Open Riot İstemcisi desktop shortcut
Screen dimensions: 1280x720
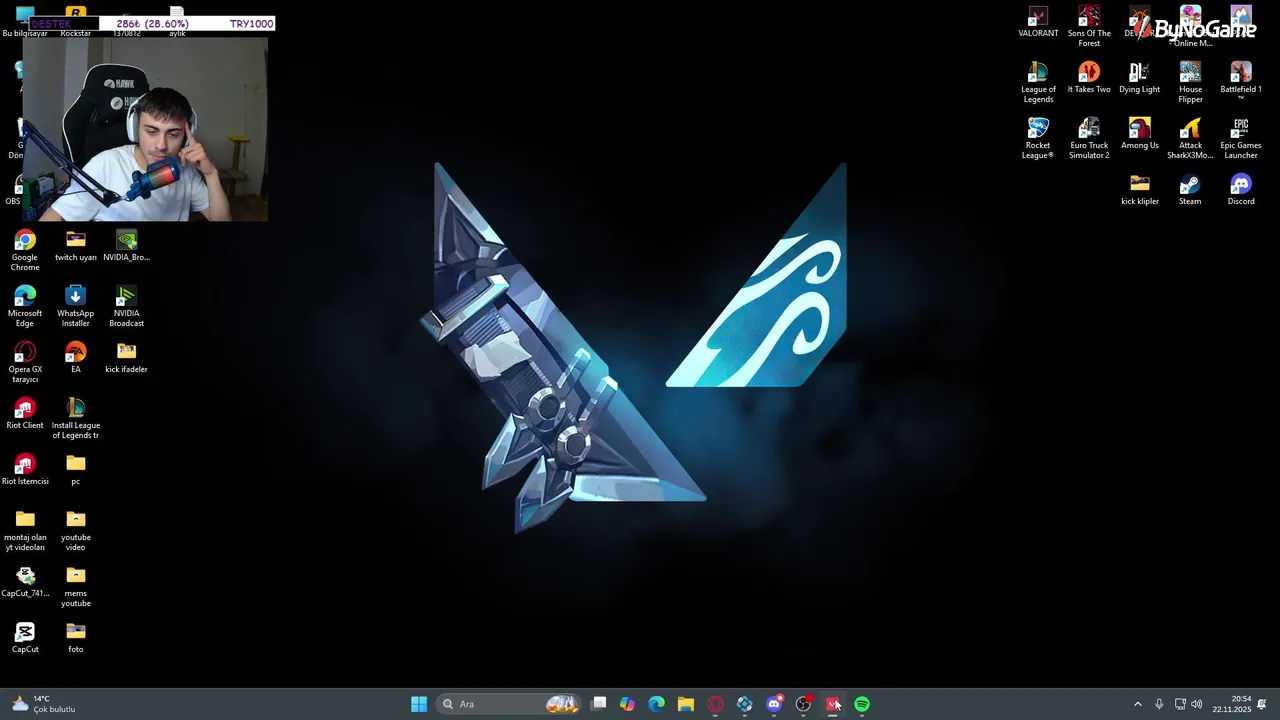[x=25, y=470]
